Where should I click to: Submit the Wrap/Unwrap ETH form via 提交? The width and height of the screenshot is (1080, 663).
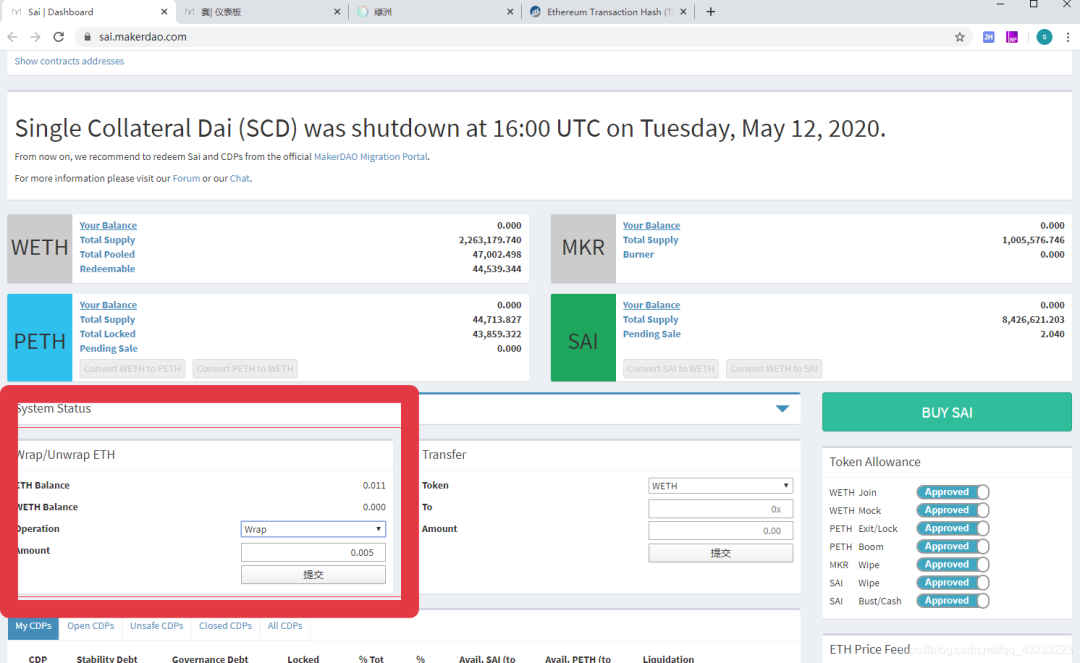(313, 575)
